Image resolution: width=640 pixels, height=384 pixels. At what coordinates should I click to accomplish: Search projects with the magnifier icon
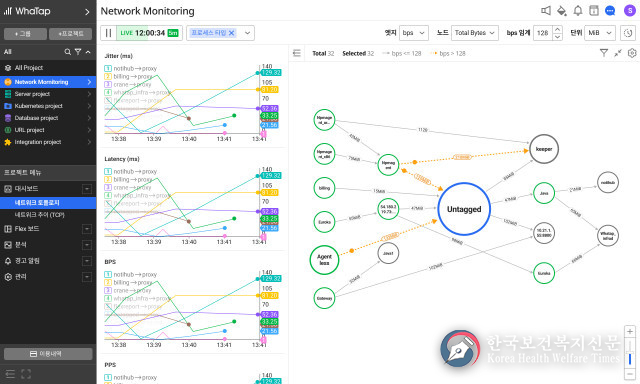click(x=68, y=52)
